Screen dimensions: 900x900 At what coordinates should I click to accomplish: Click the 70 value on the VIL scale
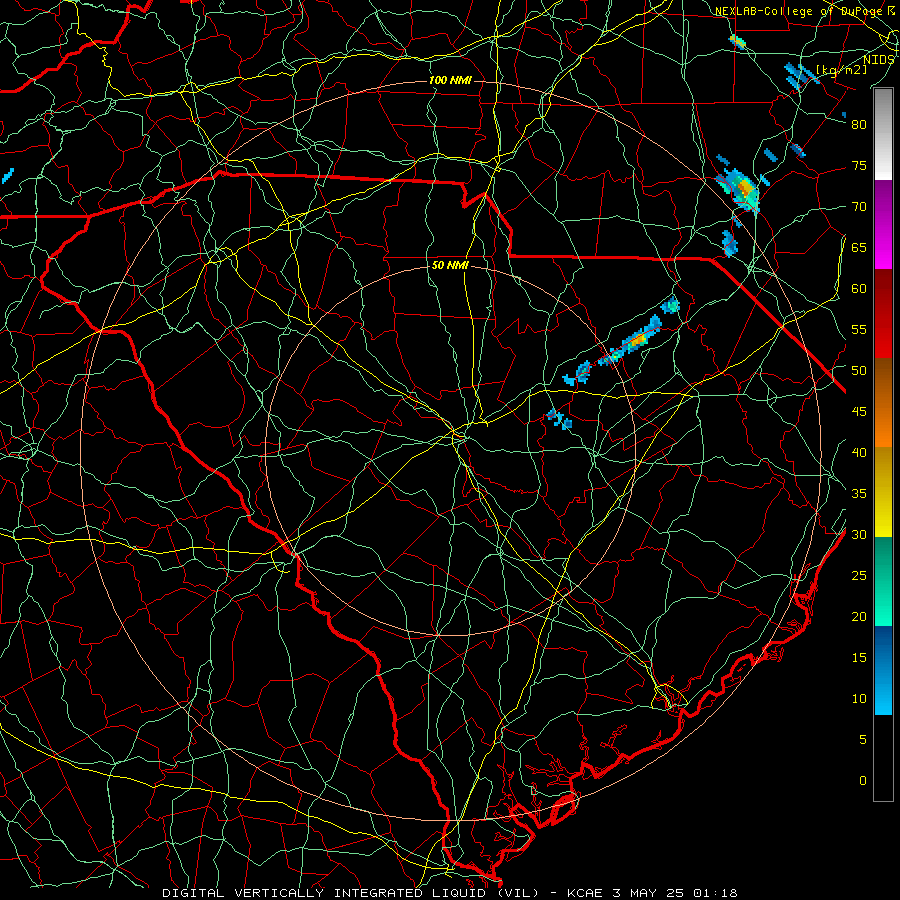click(859, 207)
